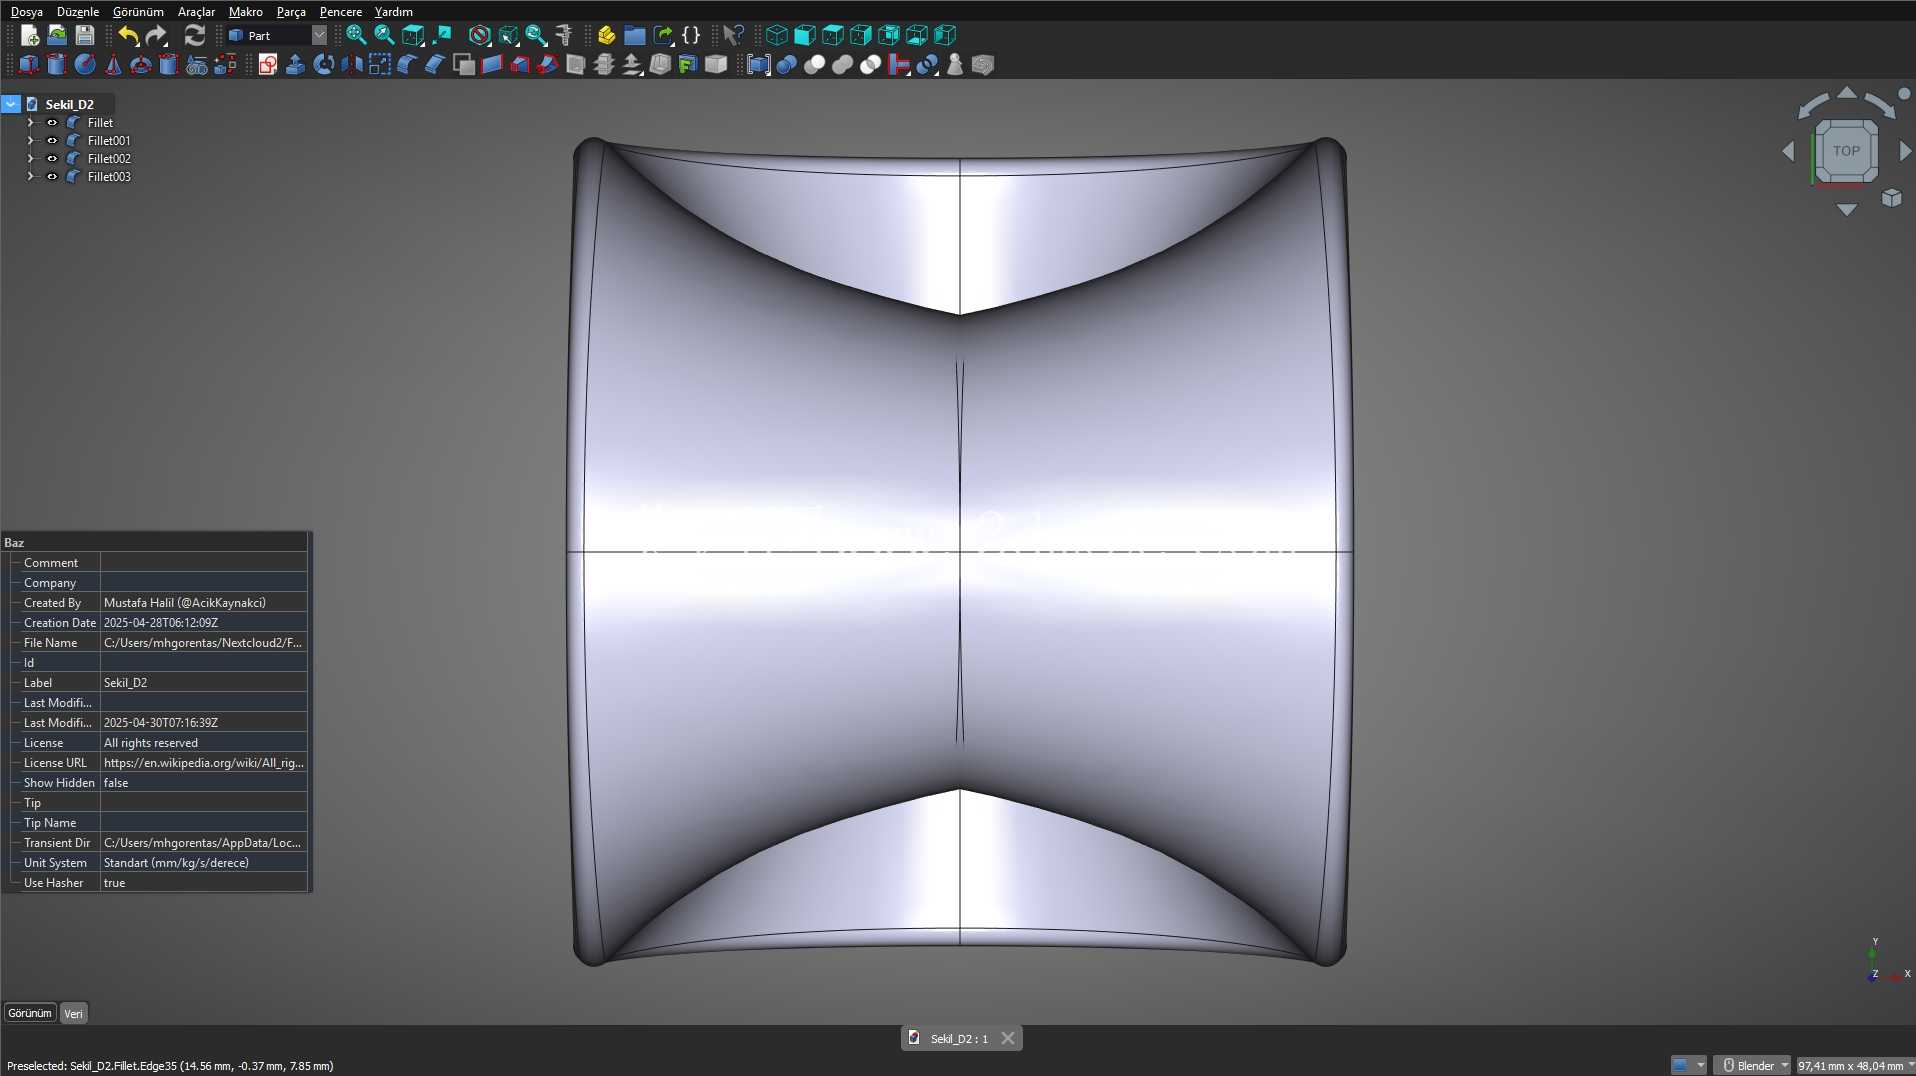Viewport: 1916px width, 1076px height.
Task: Open the Yardım menu
Action: [393, 12]
